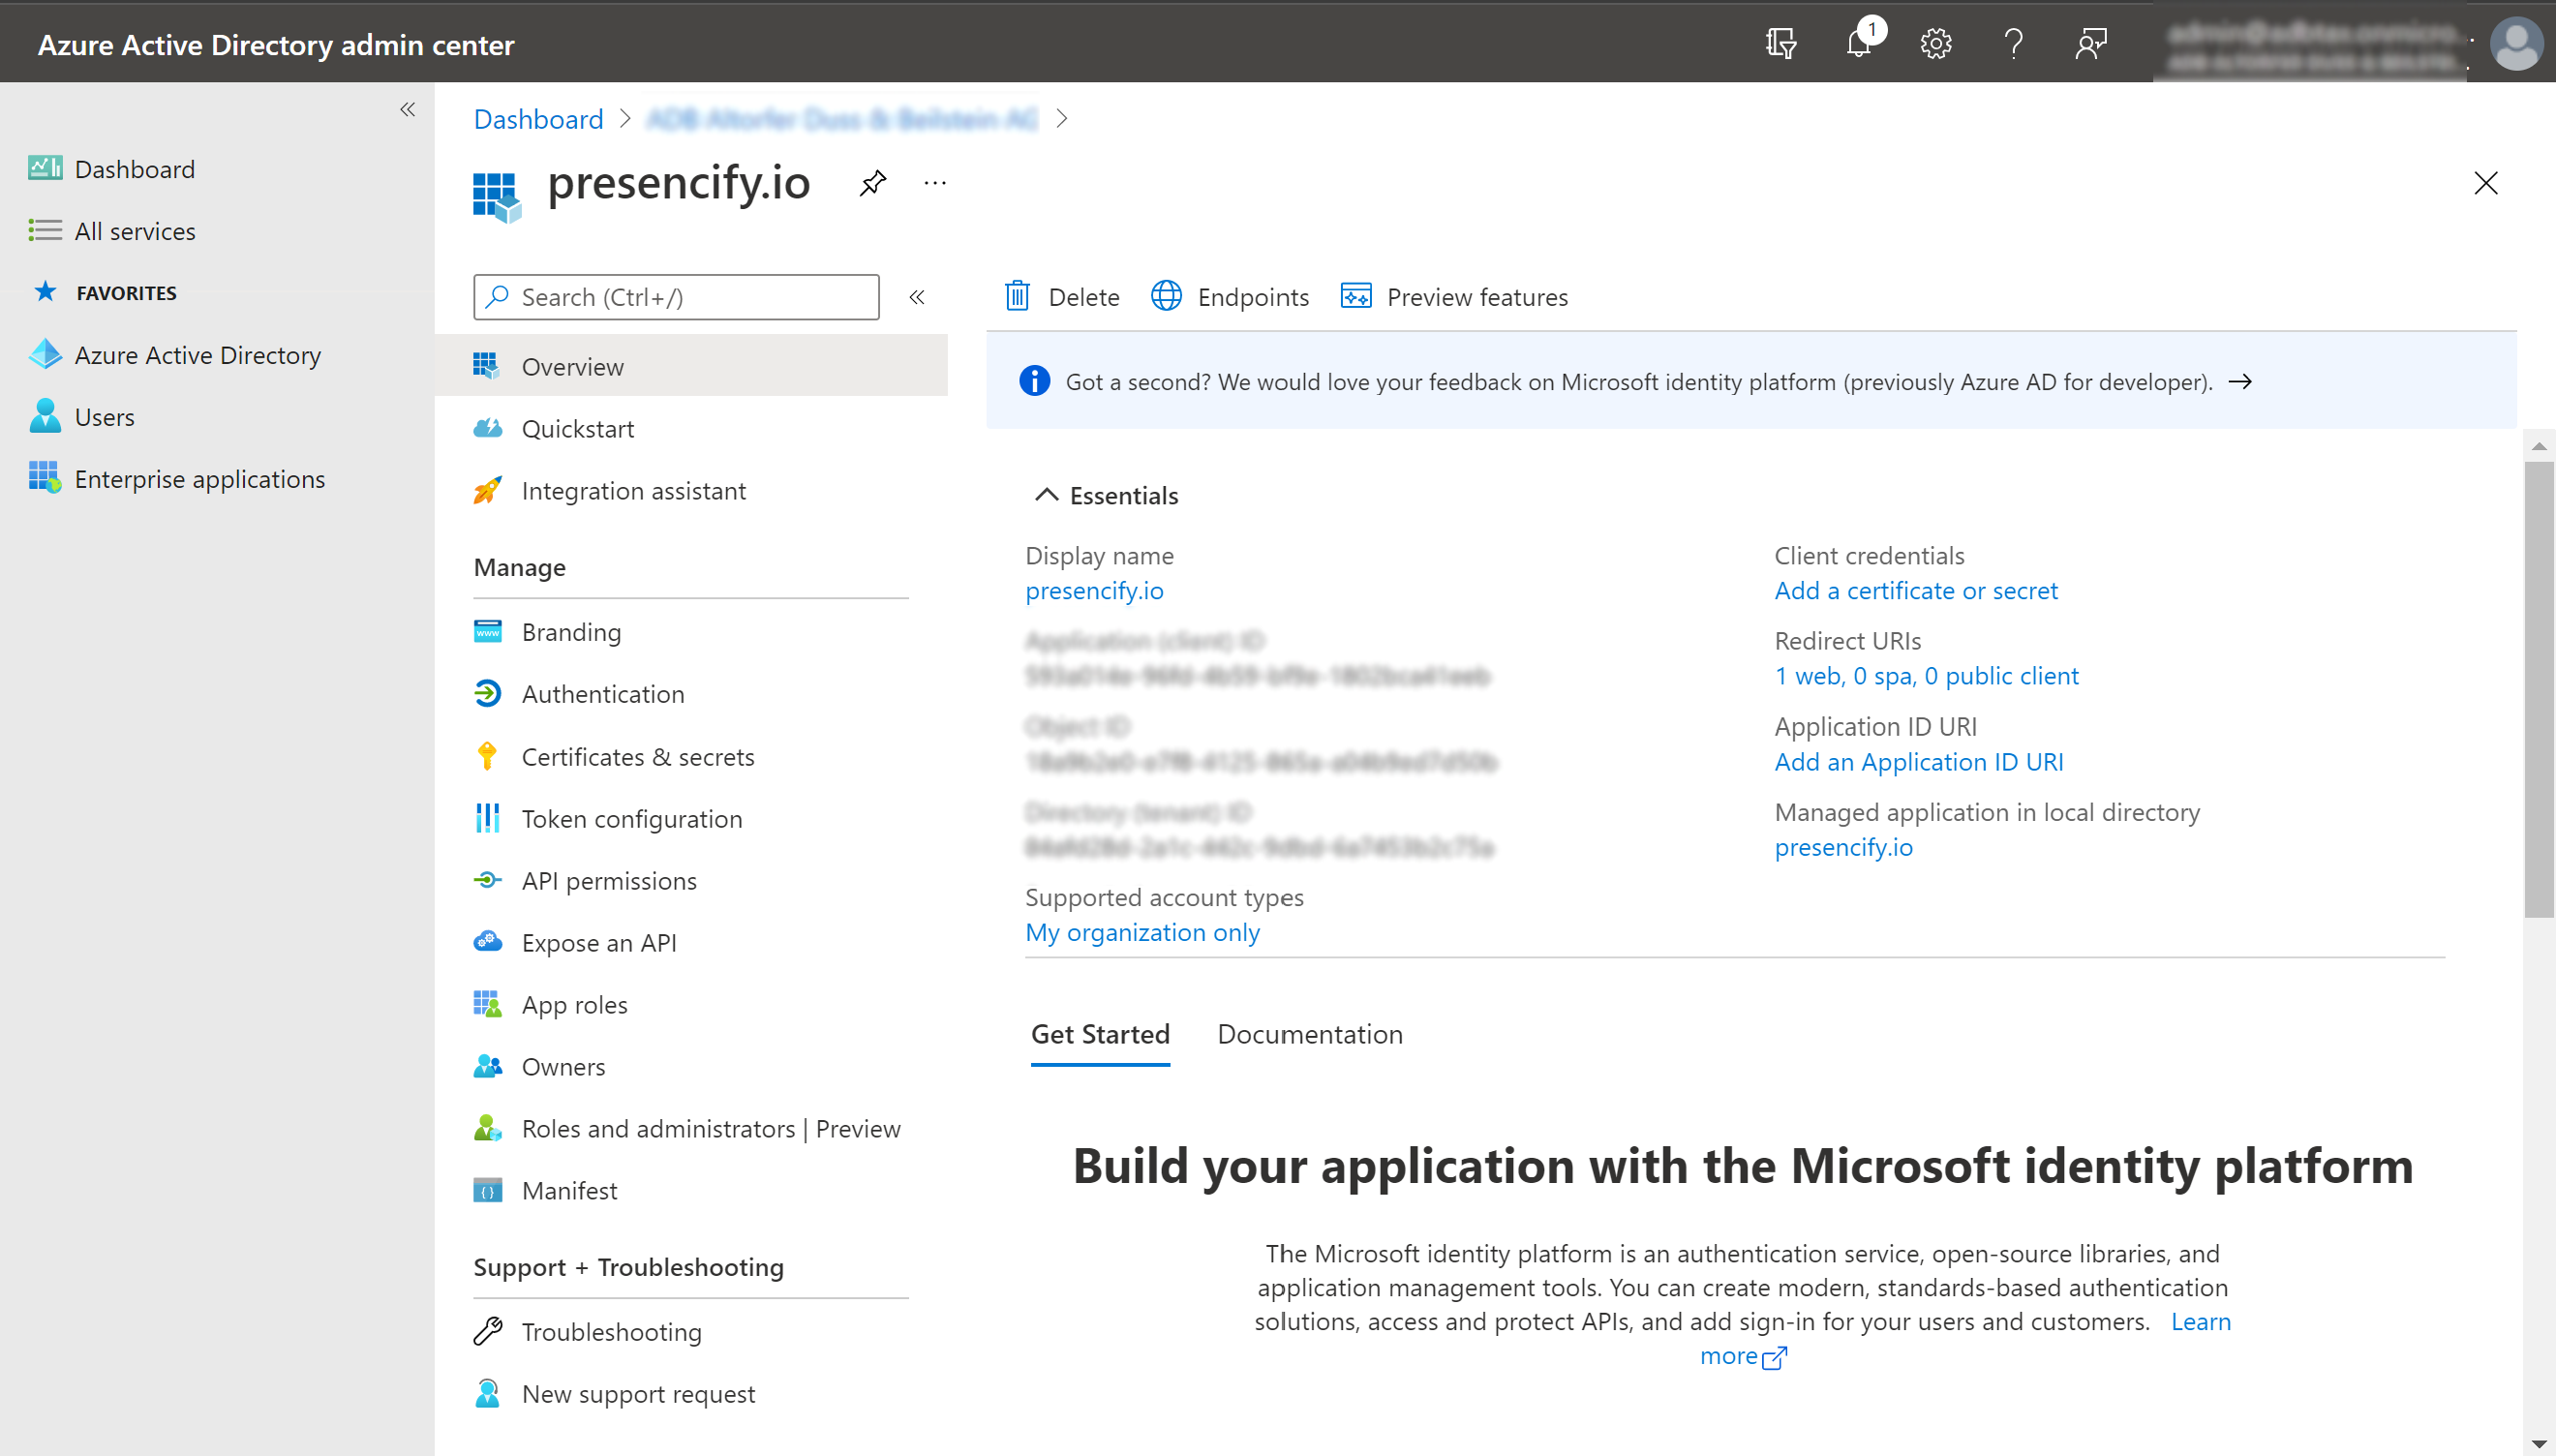Open the help question mark
The image size is (2556, 1456).
click(x=2013, y=43)
